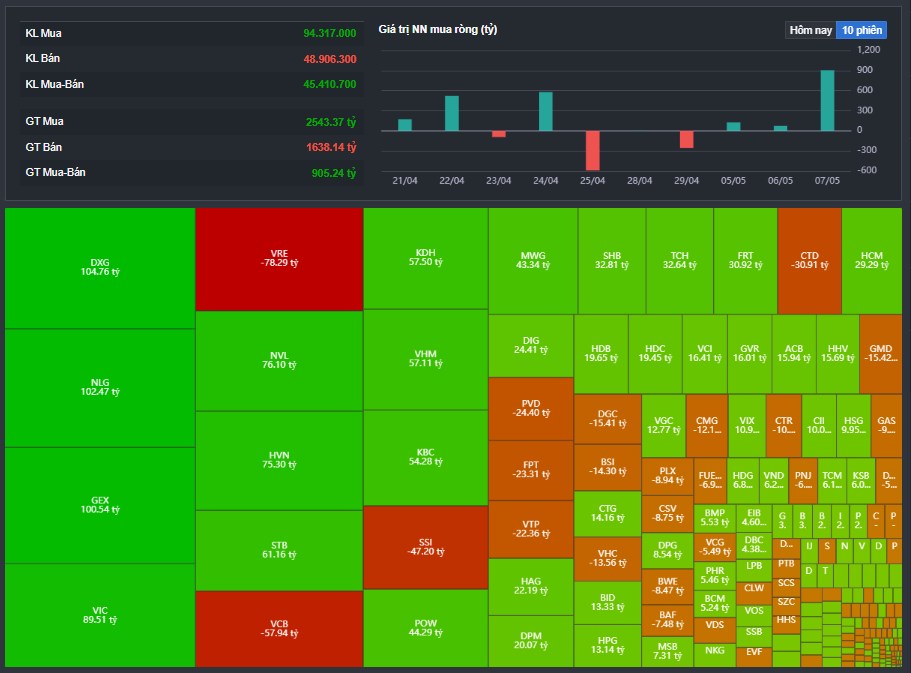Open the HAG 22.19 tỷ tile
The height and width of the screenshot is (673, 911).
[x=531, y=586]
